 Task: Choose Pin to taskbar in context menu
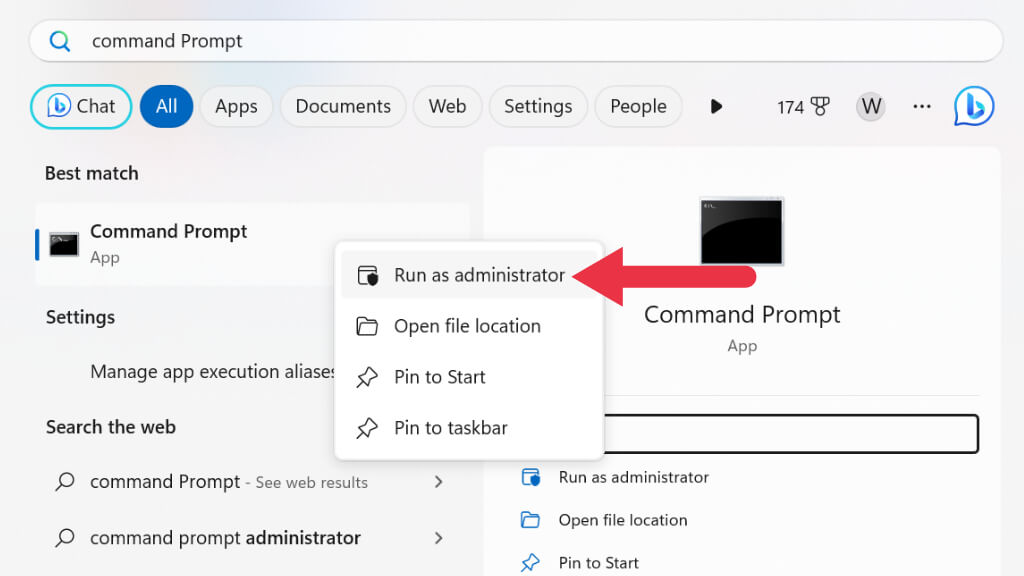click(x=470, y=428)
